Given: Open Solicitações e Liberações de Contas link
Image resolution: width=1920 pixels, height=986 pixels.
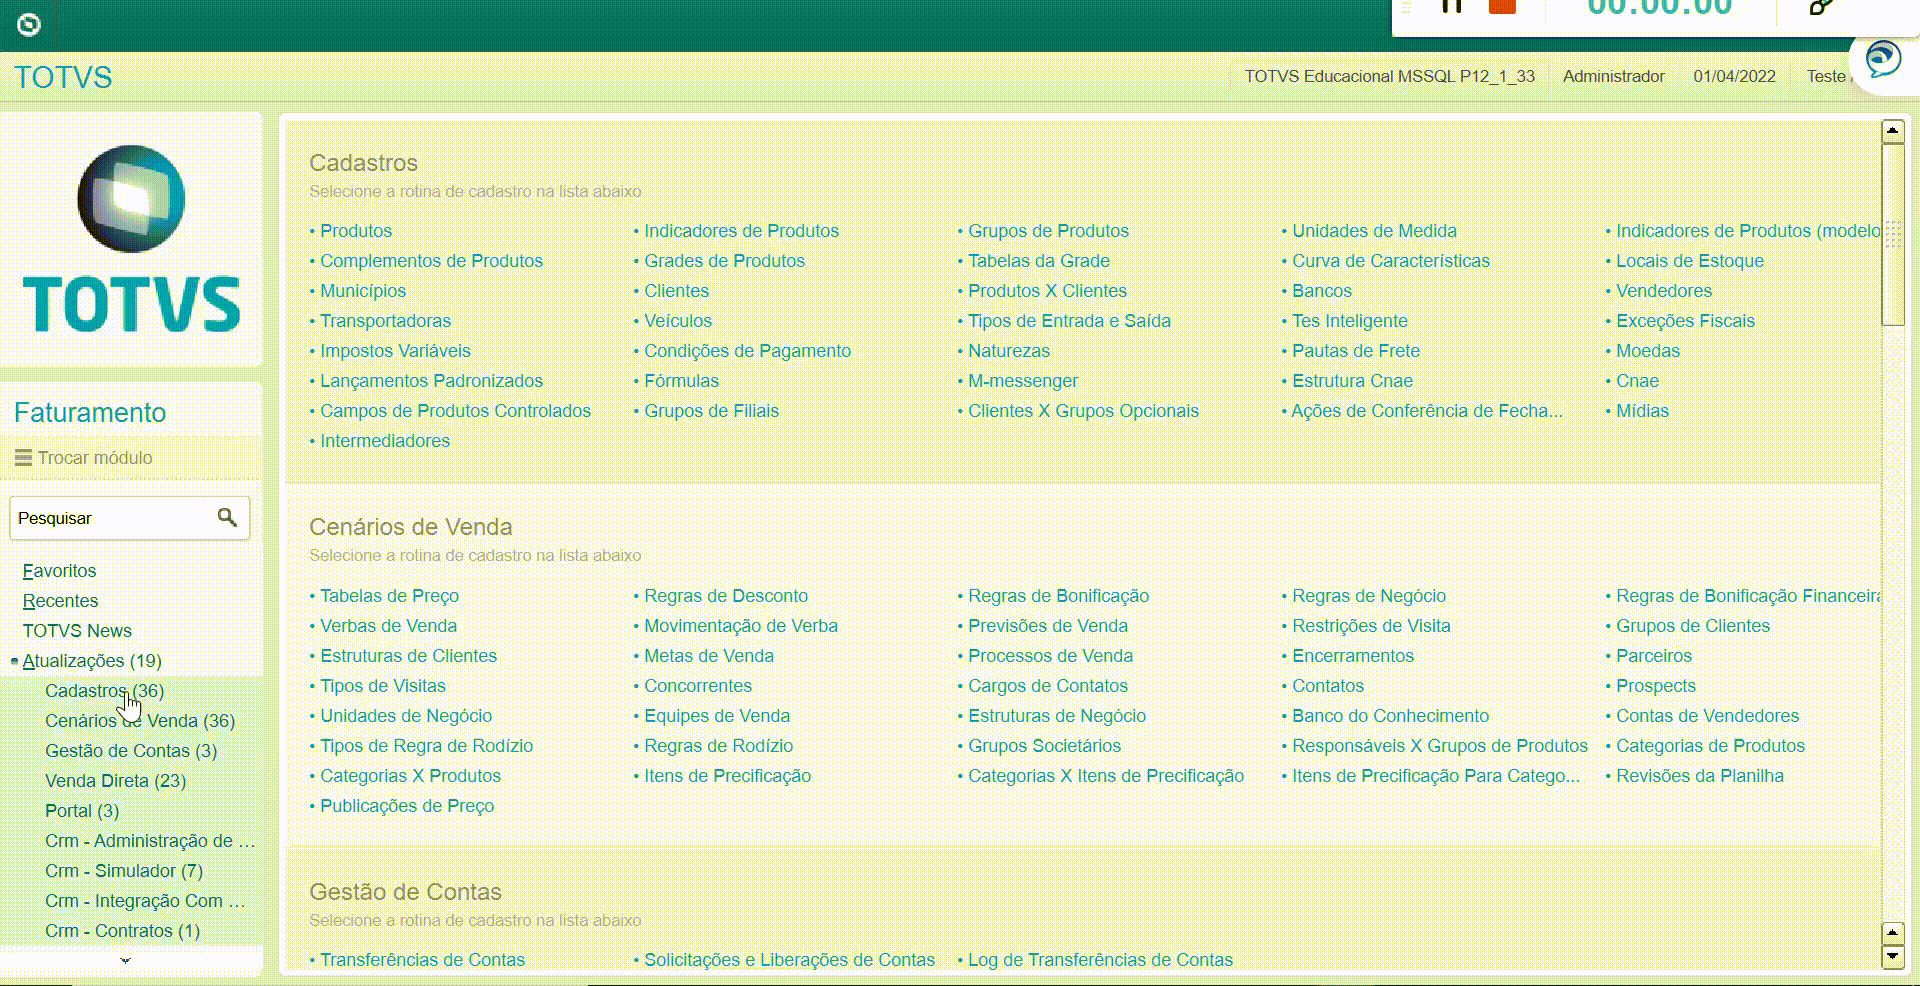Looking at the screenshot, I should coord(789,960).
